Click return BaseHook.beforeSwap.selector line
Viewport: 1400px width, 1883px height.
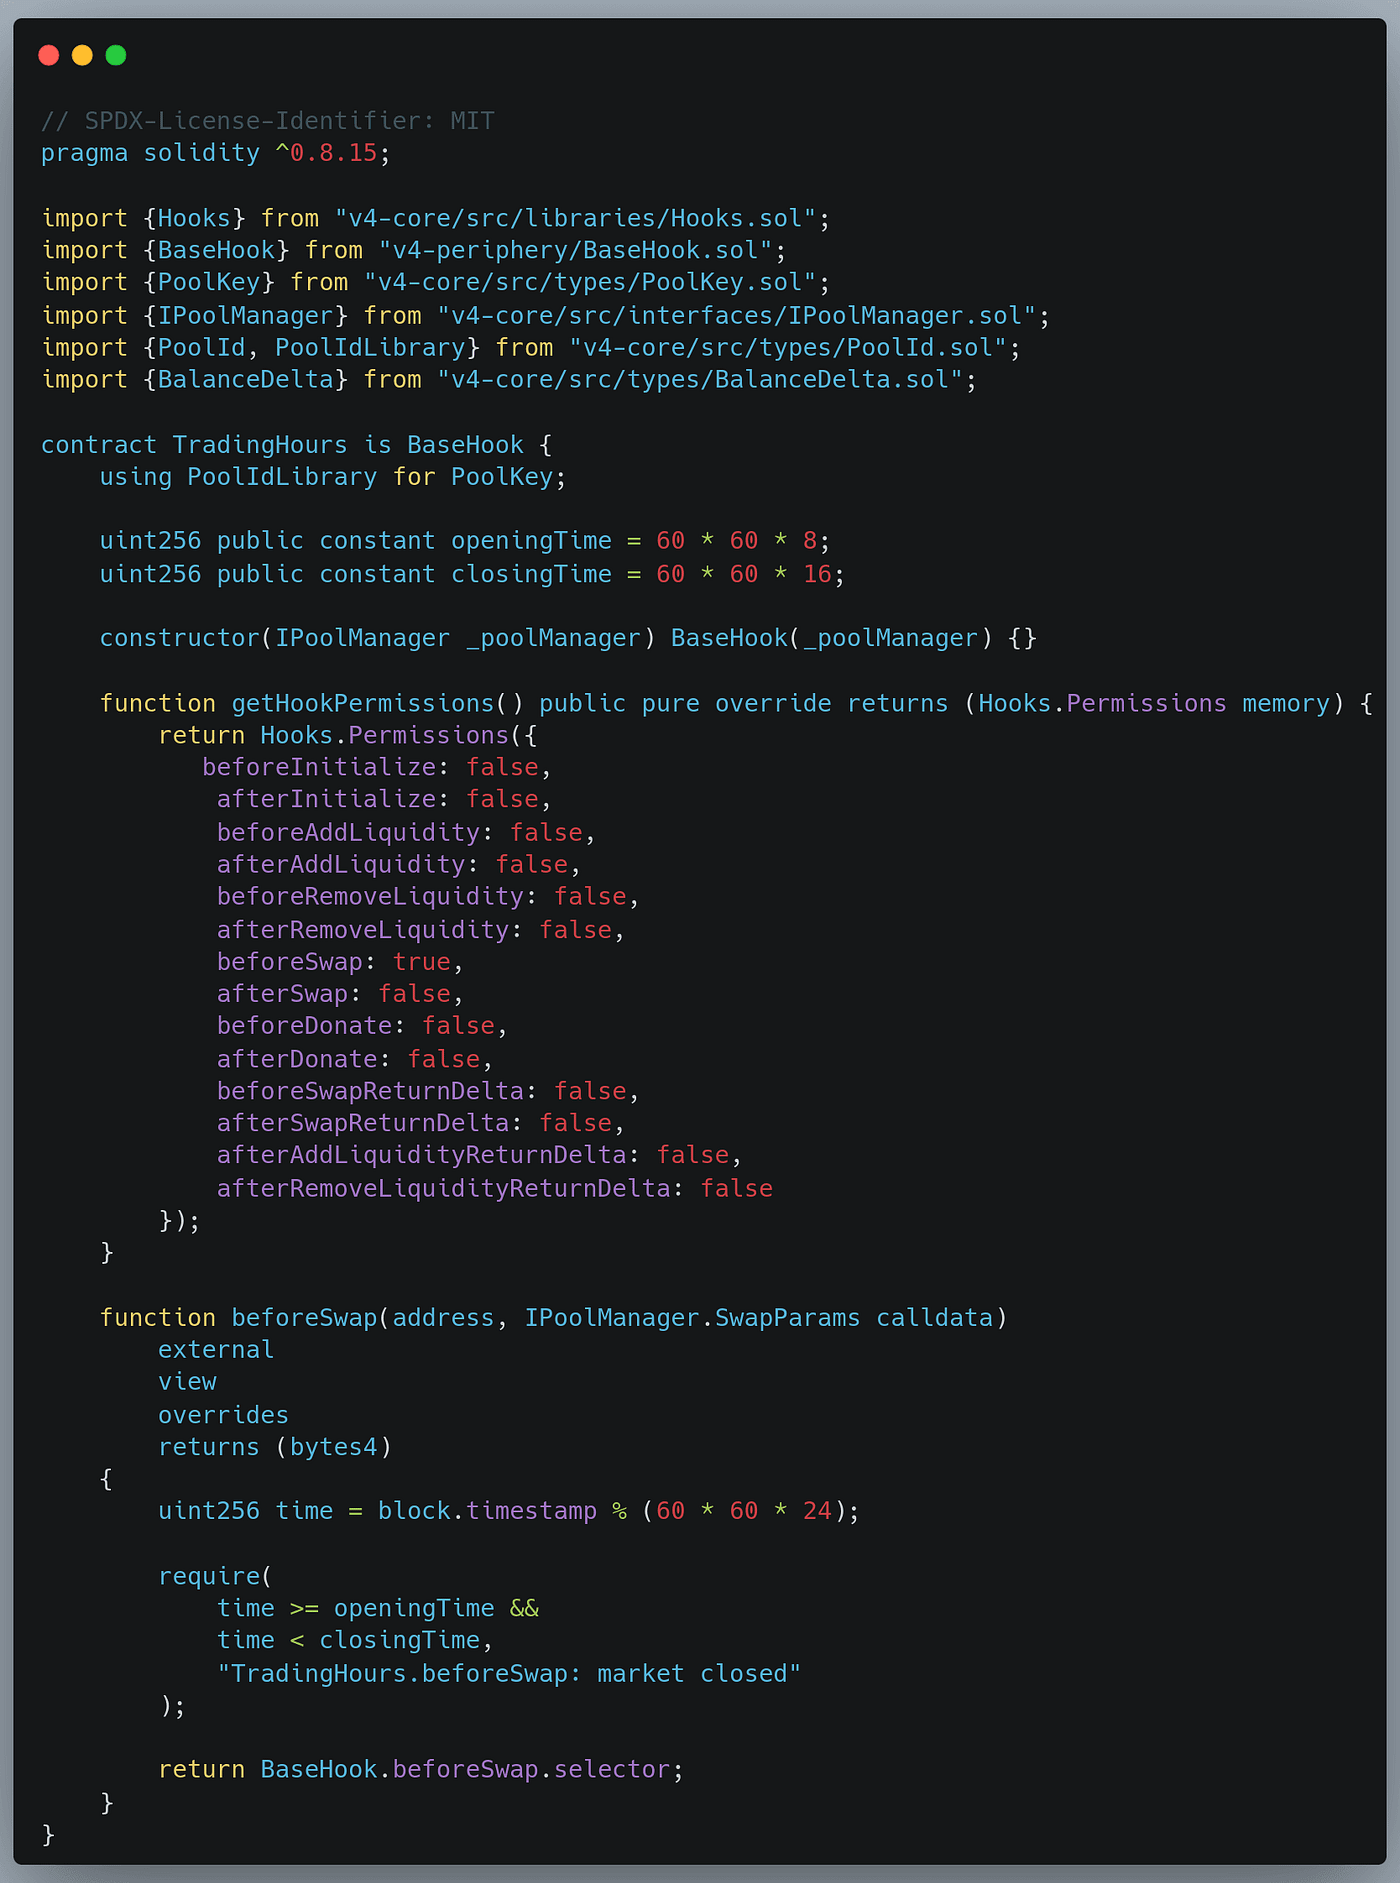pyautogui.click(x=421, y=1770)
